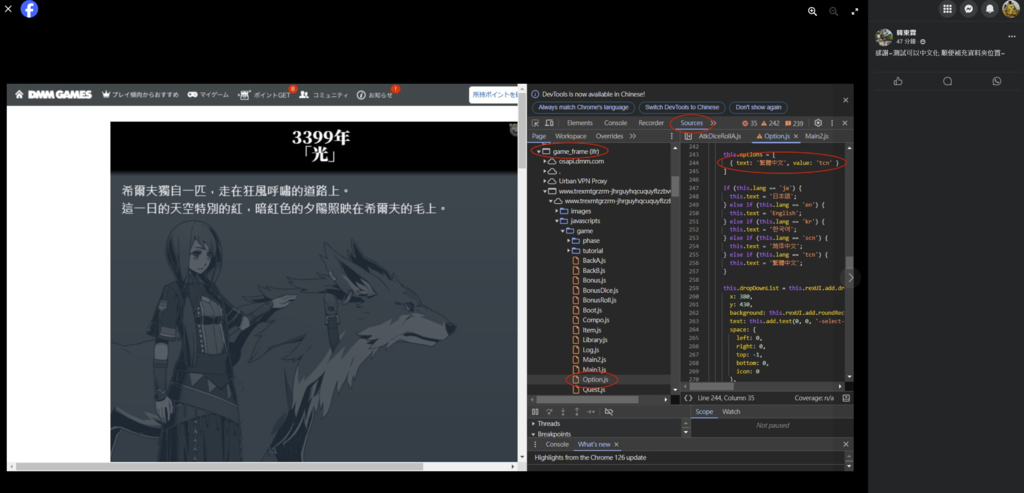
Task: Open BonusDice.js in the file tree
Action: pyautogui.click(x=600, y=290)
